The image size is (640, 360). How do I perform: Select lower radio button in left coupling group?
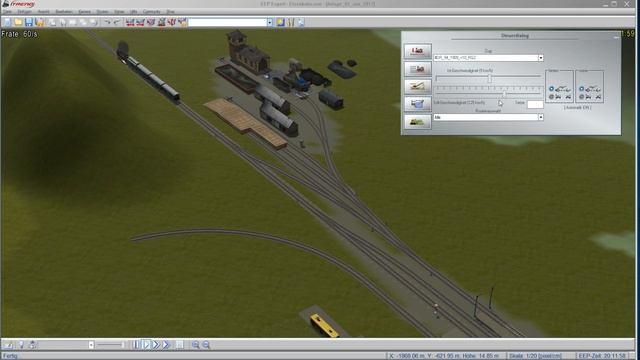[x=551, y=97]
